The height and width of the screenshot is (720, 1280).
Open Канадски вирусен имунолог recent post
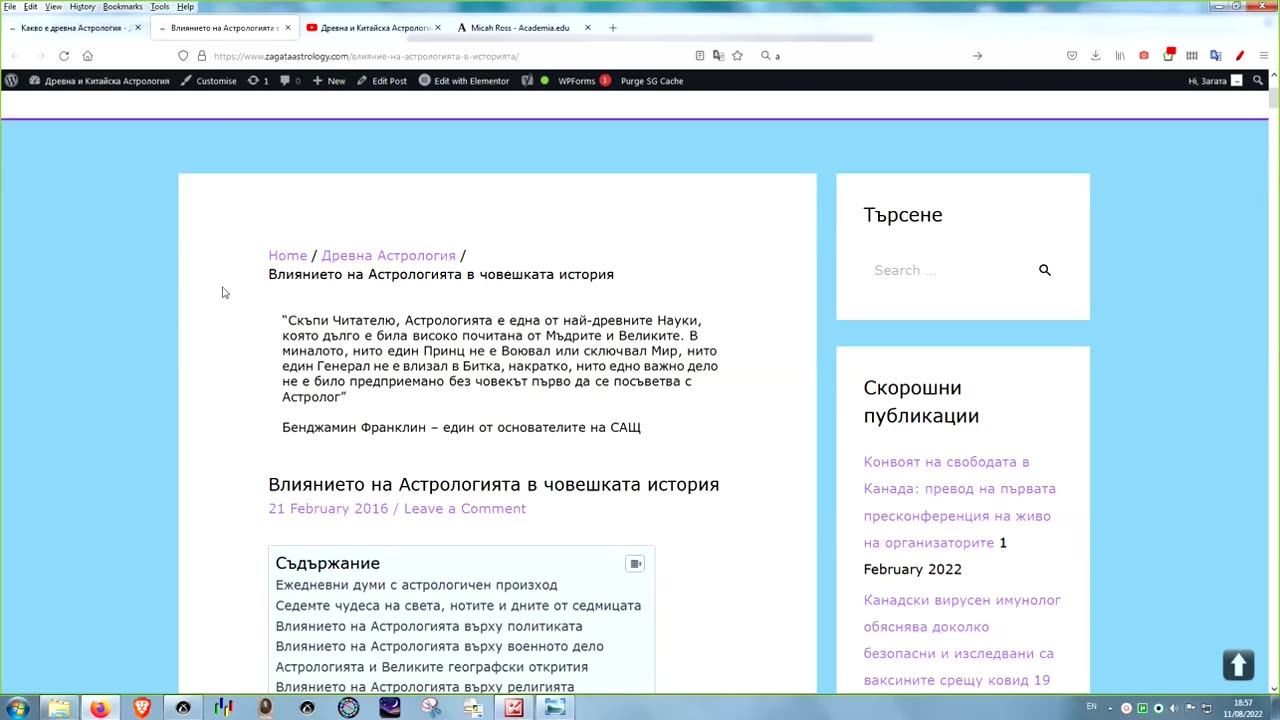coord(962,640)
